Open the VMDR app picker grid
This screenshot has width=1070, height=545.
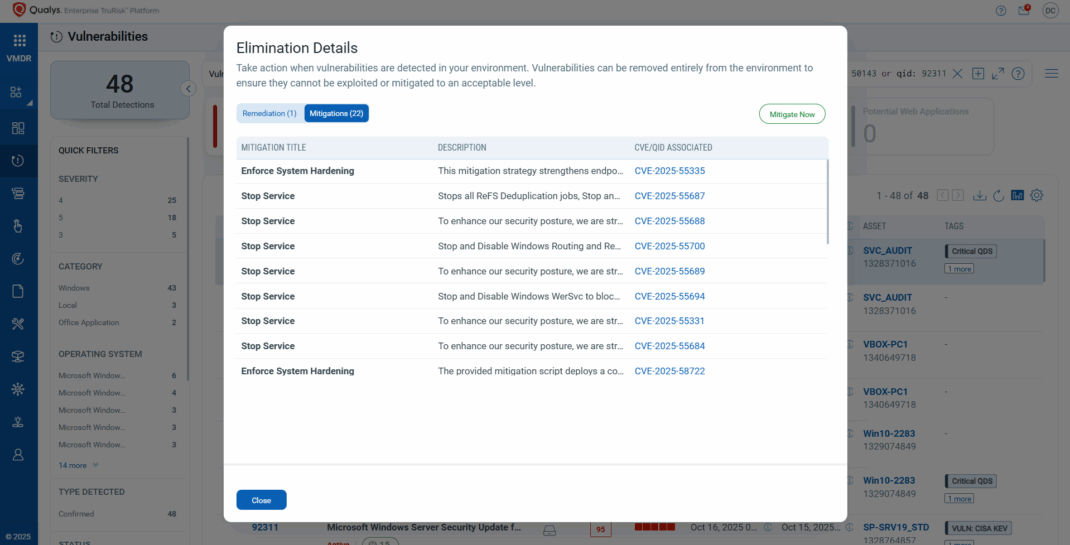click(19, 41)
